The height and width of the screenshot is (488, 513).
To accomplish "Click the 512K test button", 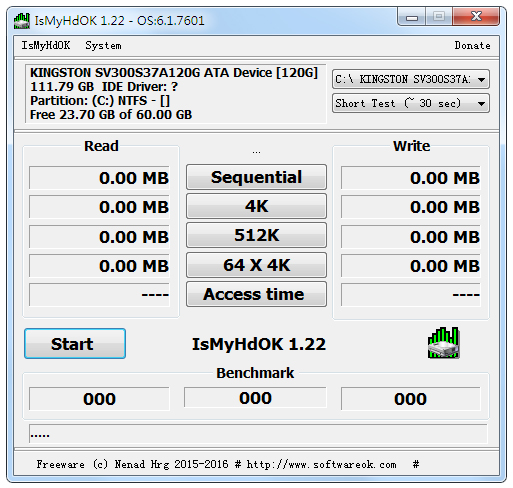I will point(256,235).
